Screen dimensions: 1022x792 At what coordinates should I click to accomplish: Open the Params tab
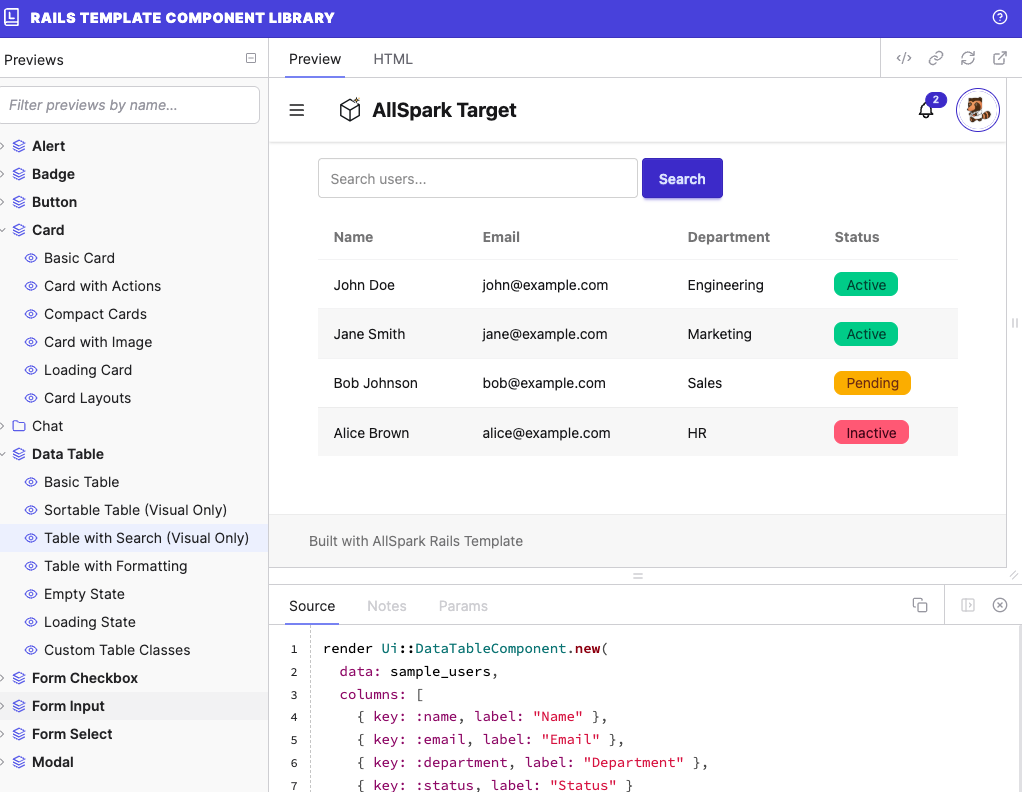coord(463,605)
